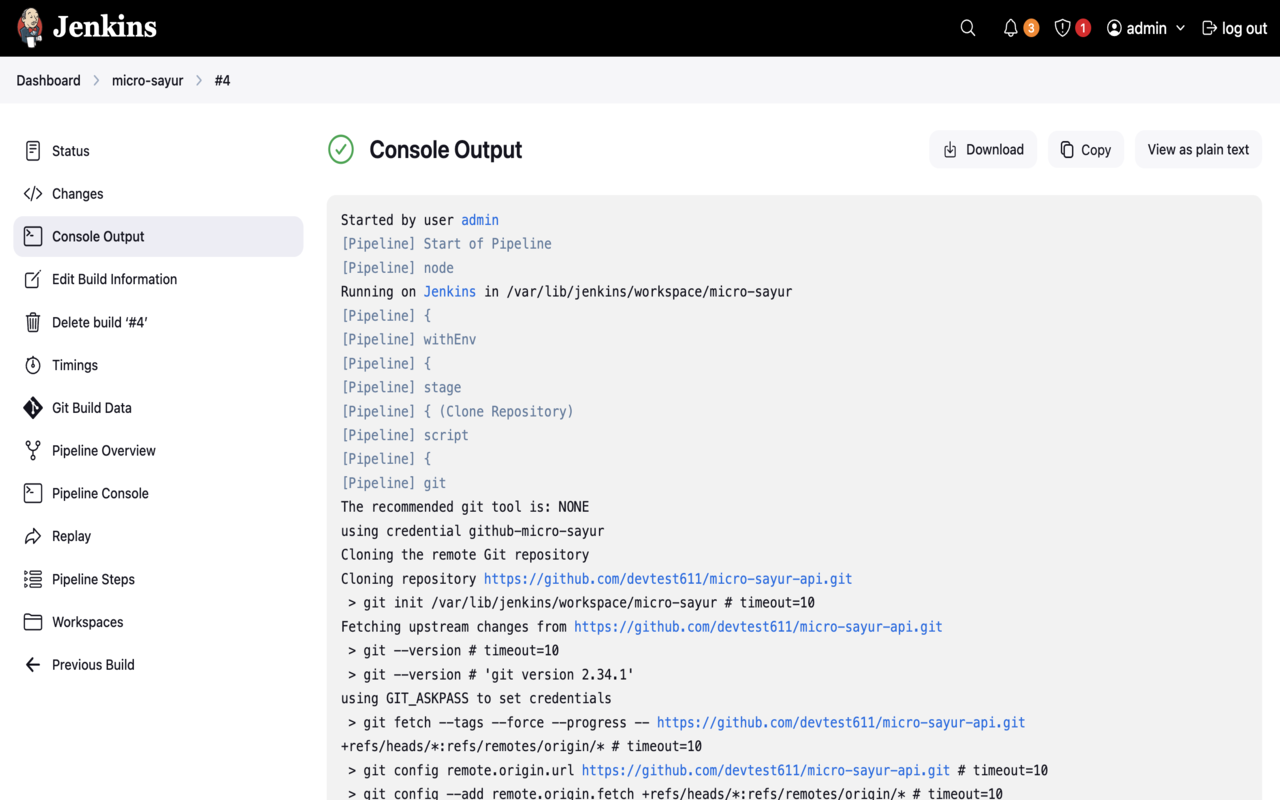The width and height of the screenshot is (1280, 800).
Task: Click the Pipeline Console terminal icon
Action: point(33,493)
